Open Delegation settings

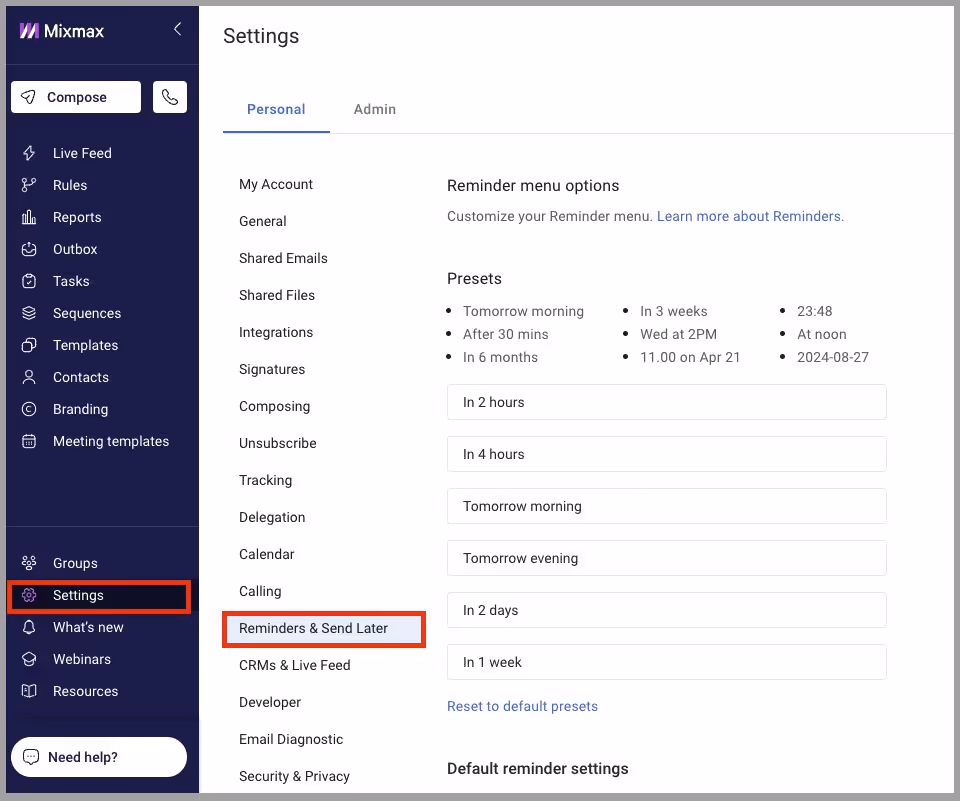272,517
